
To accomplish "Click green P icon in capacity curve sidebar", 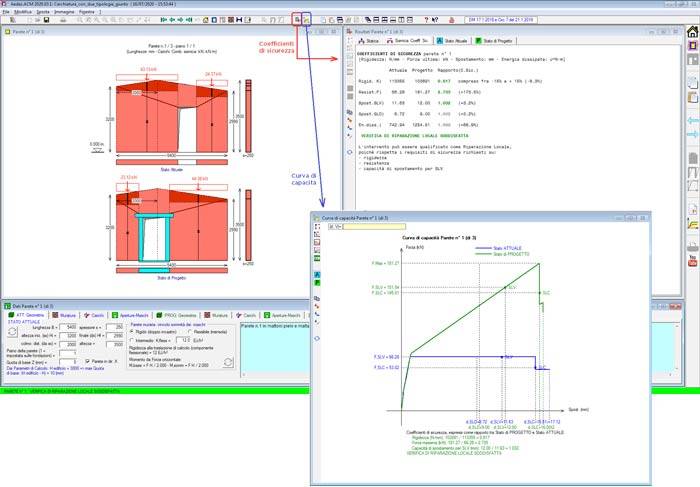I will (317, 283).
